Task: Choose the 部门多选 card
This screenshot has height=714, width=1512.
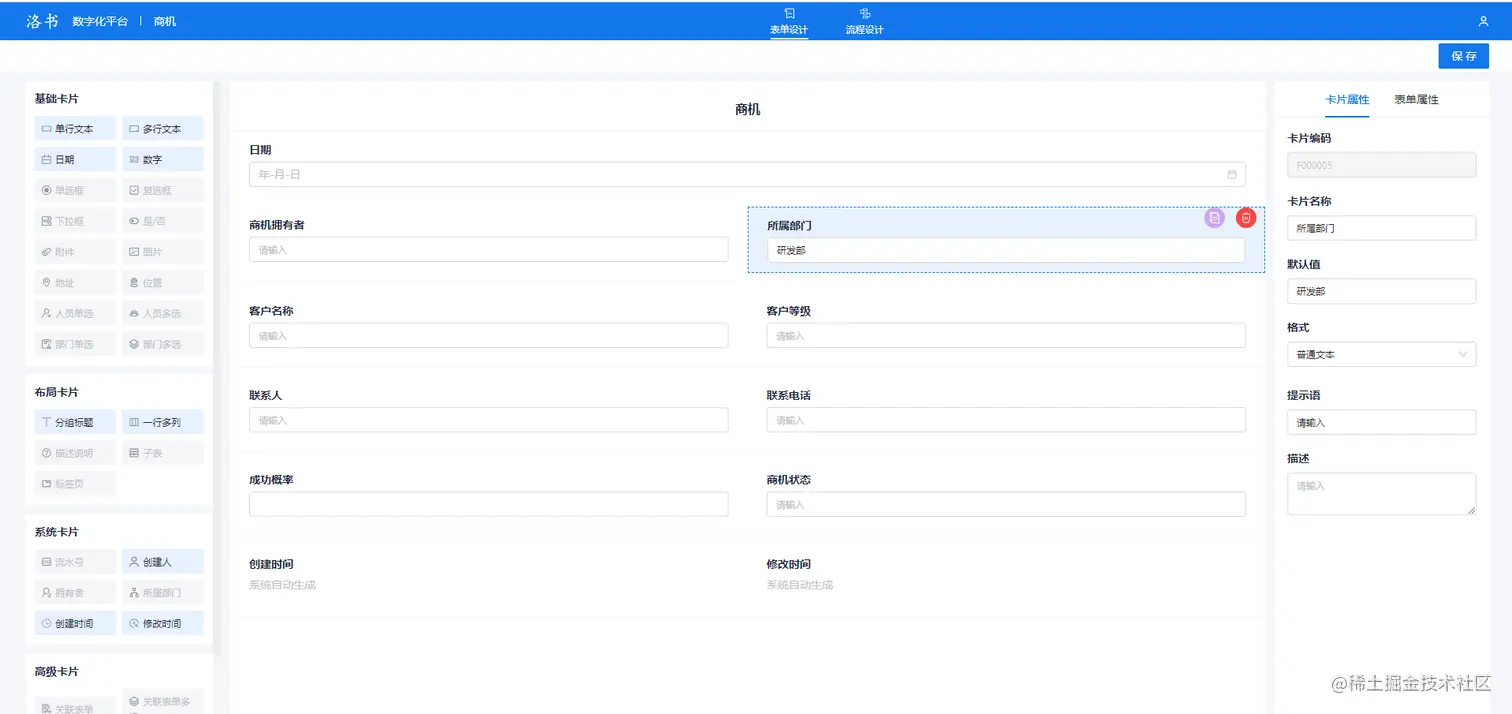Action: pyautogui.click(x=163, y=344)
